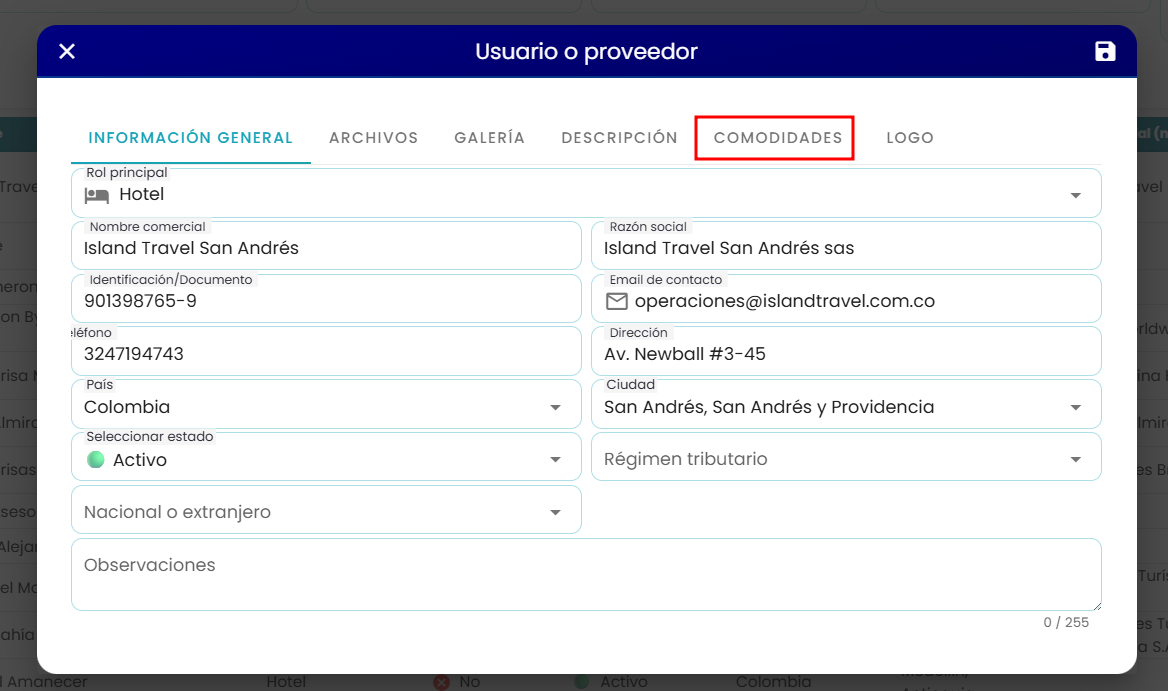Switch to the Comodidades tab
Image resolution: width=1168 pixels, height=691 pixels.
tap(778, 138)
